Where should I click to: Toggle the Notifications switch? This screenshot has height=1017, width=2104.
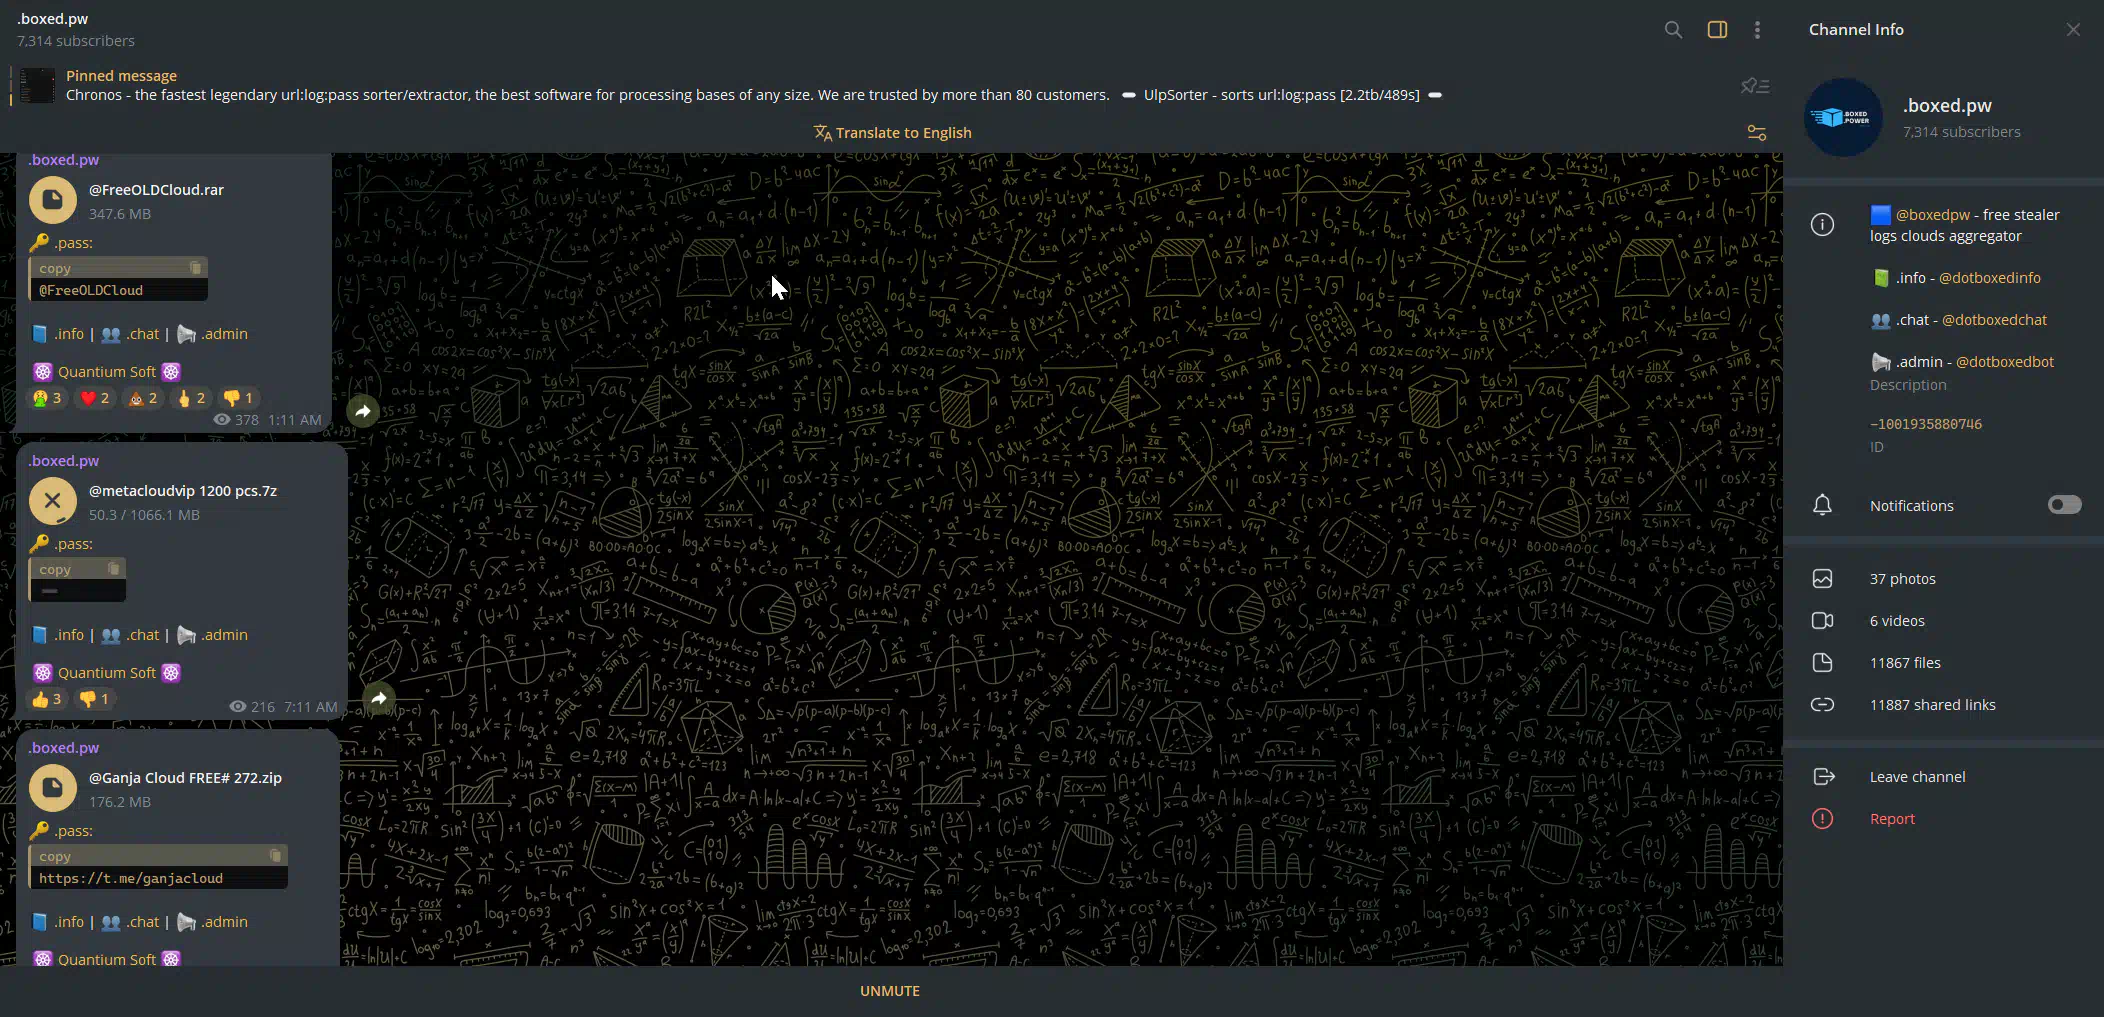2064,505
